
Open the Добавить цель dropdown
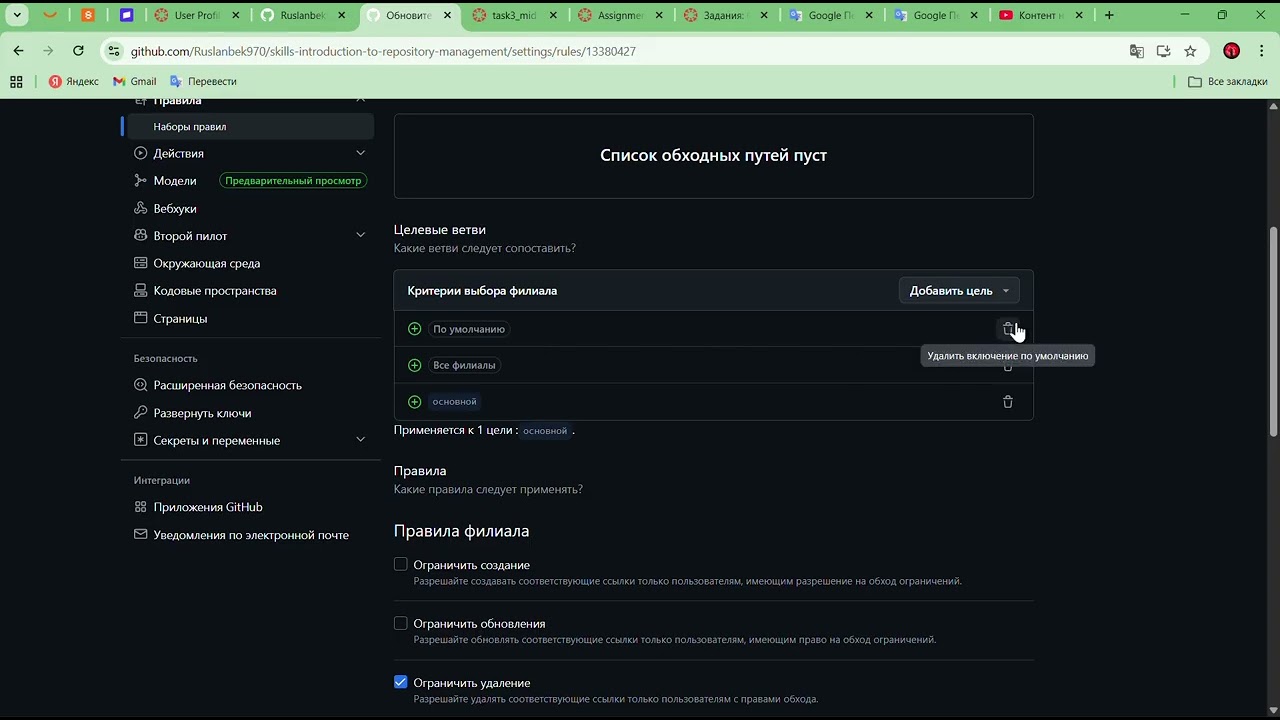pyautogui.click(x=959, y=291)
